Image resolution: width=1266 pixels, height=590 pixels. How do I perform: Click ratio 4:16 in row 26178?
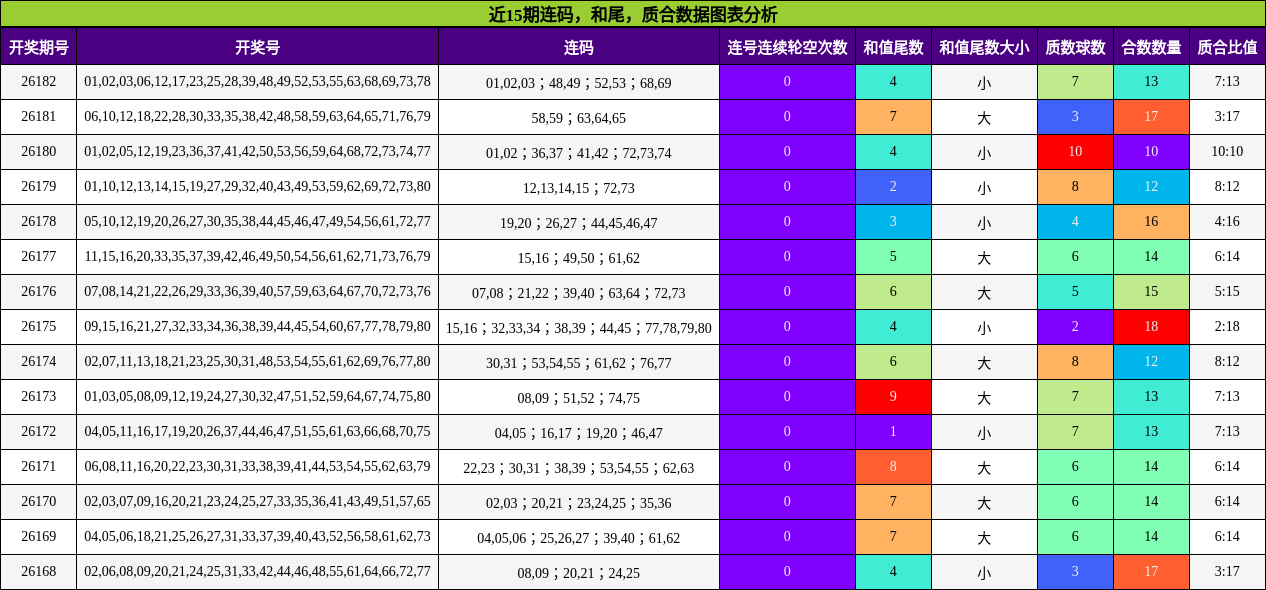(x=1227, y=222)
